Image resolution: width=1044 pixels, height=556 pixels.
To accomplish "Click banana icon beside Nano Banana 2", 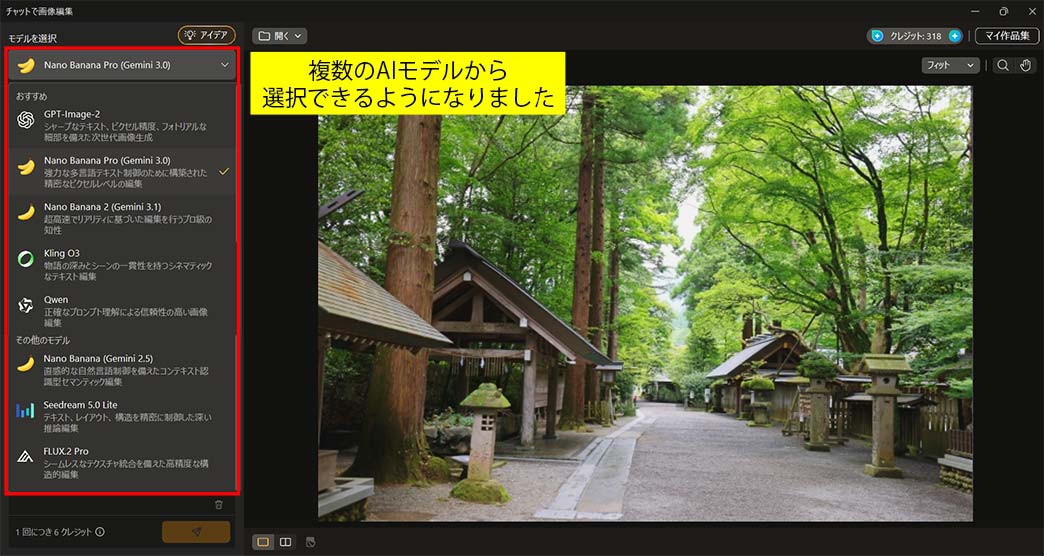I will (x=25, y=212).
